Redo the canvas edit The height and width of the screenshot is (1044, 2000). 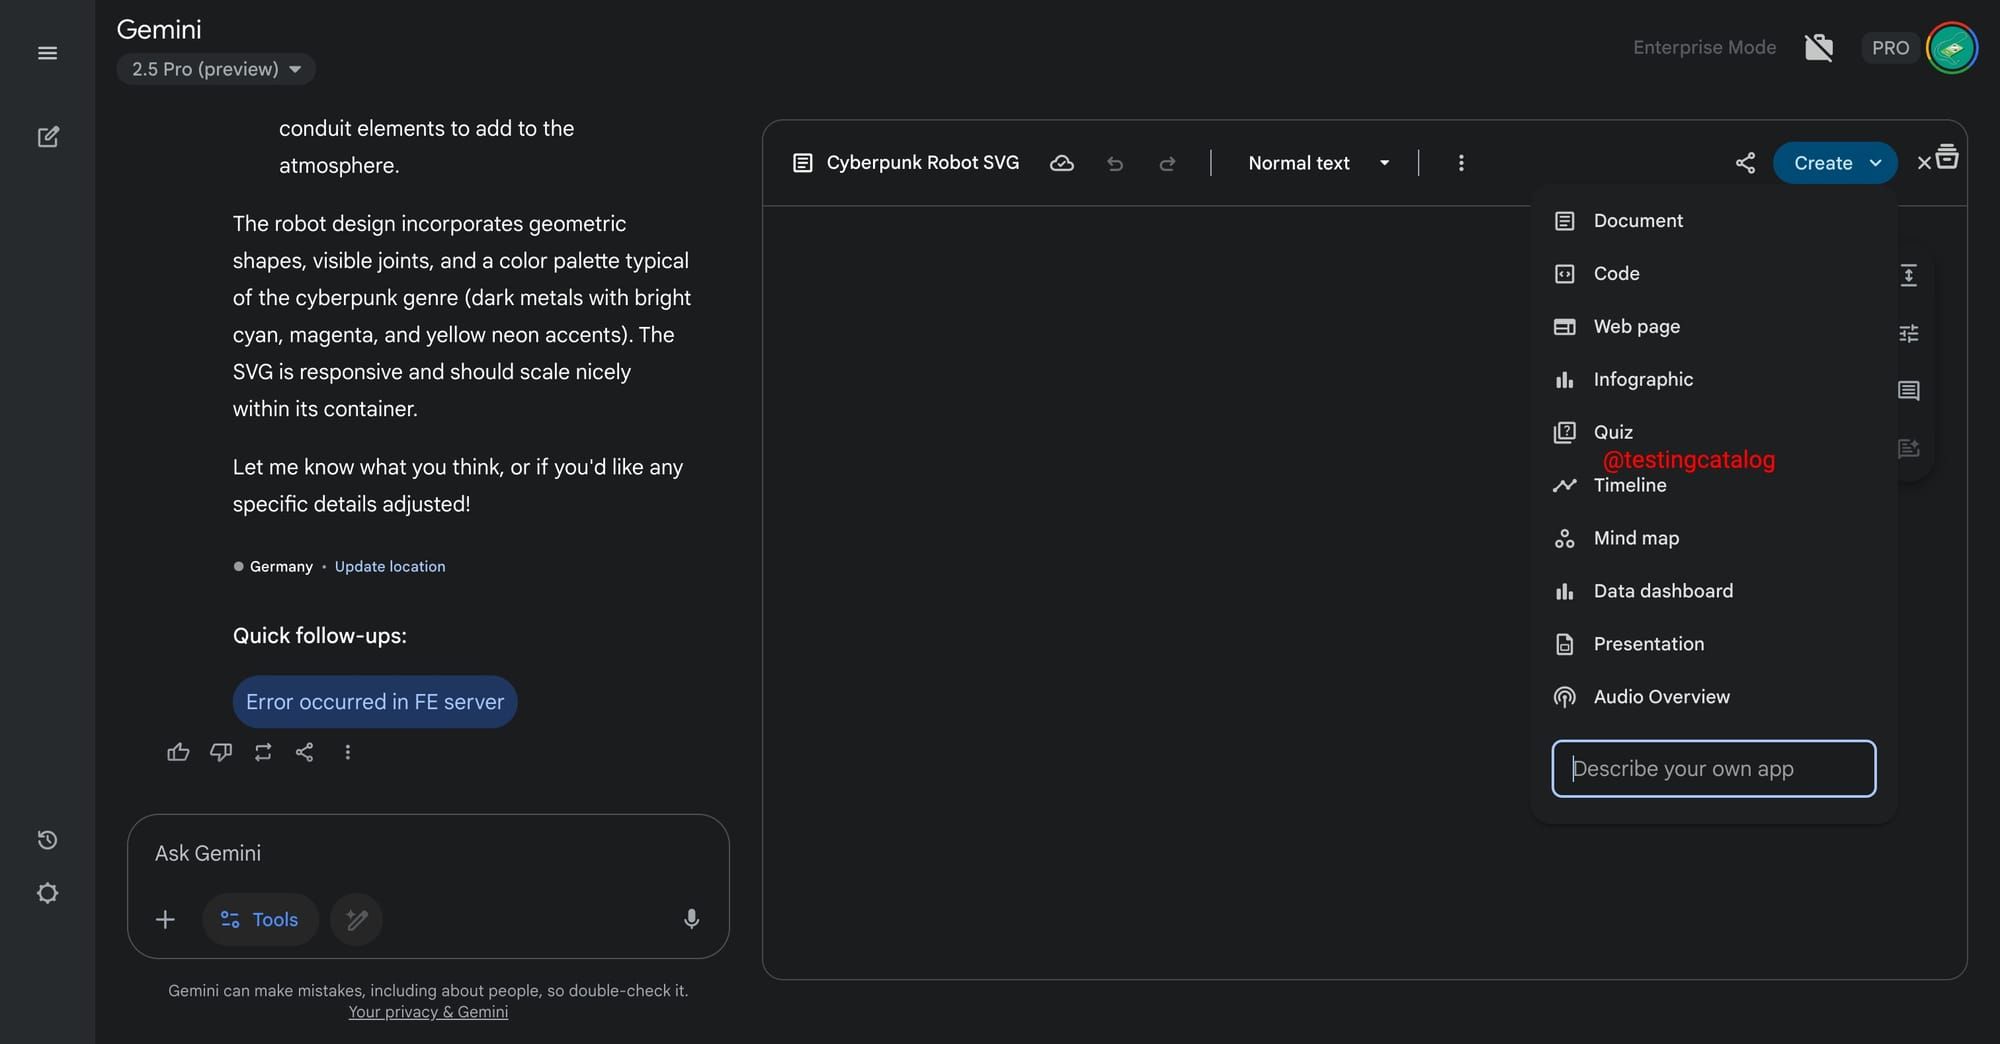pos(1167,163)
